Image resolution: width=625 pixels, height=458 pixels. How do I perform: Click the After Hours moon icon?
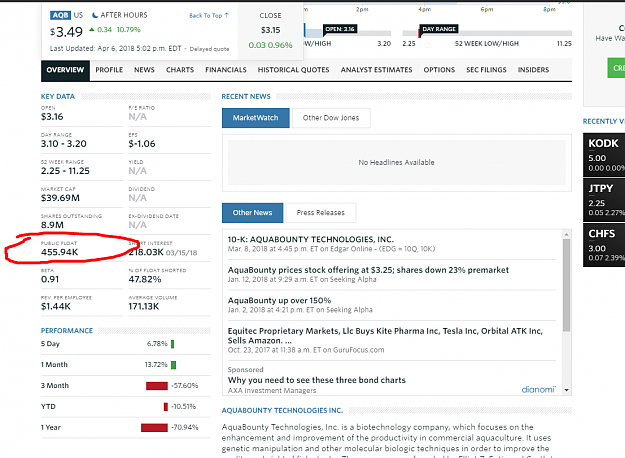coord(95,15)
